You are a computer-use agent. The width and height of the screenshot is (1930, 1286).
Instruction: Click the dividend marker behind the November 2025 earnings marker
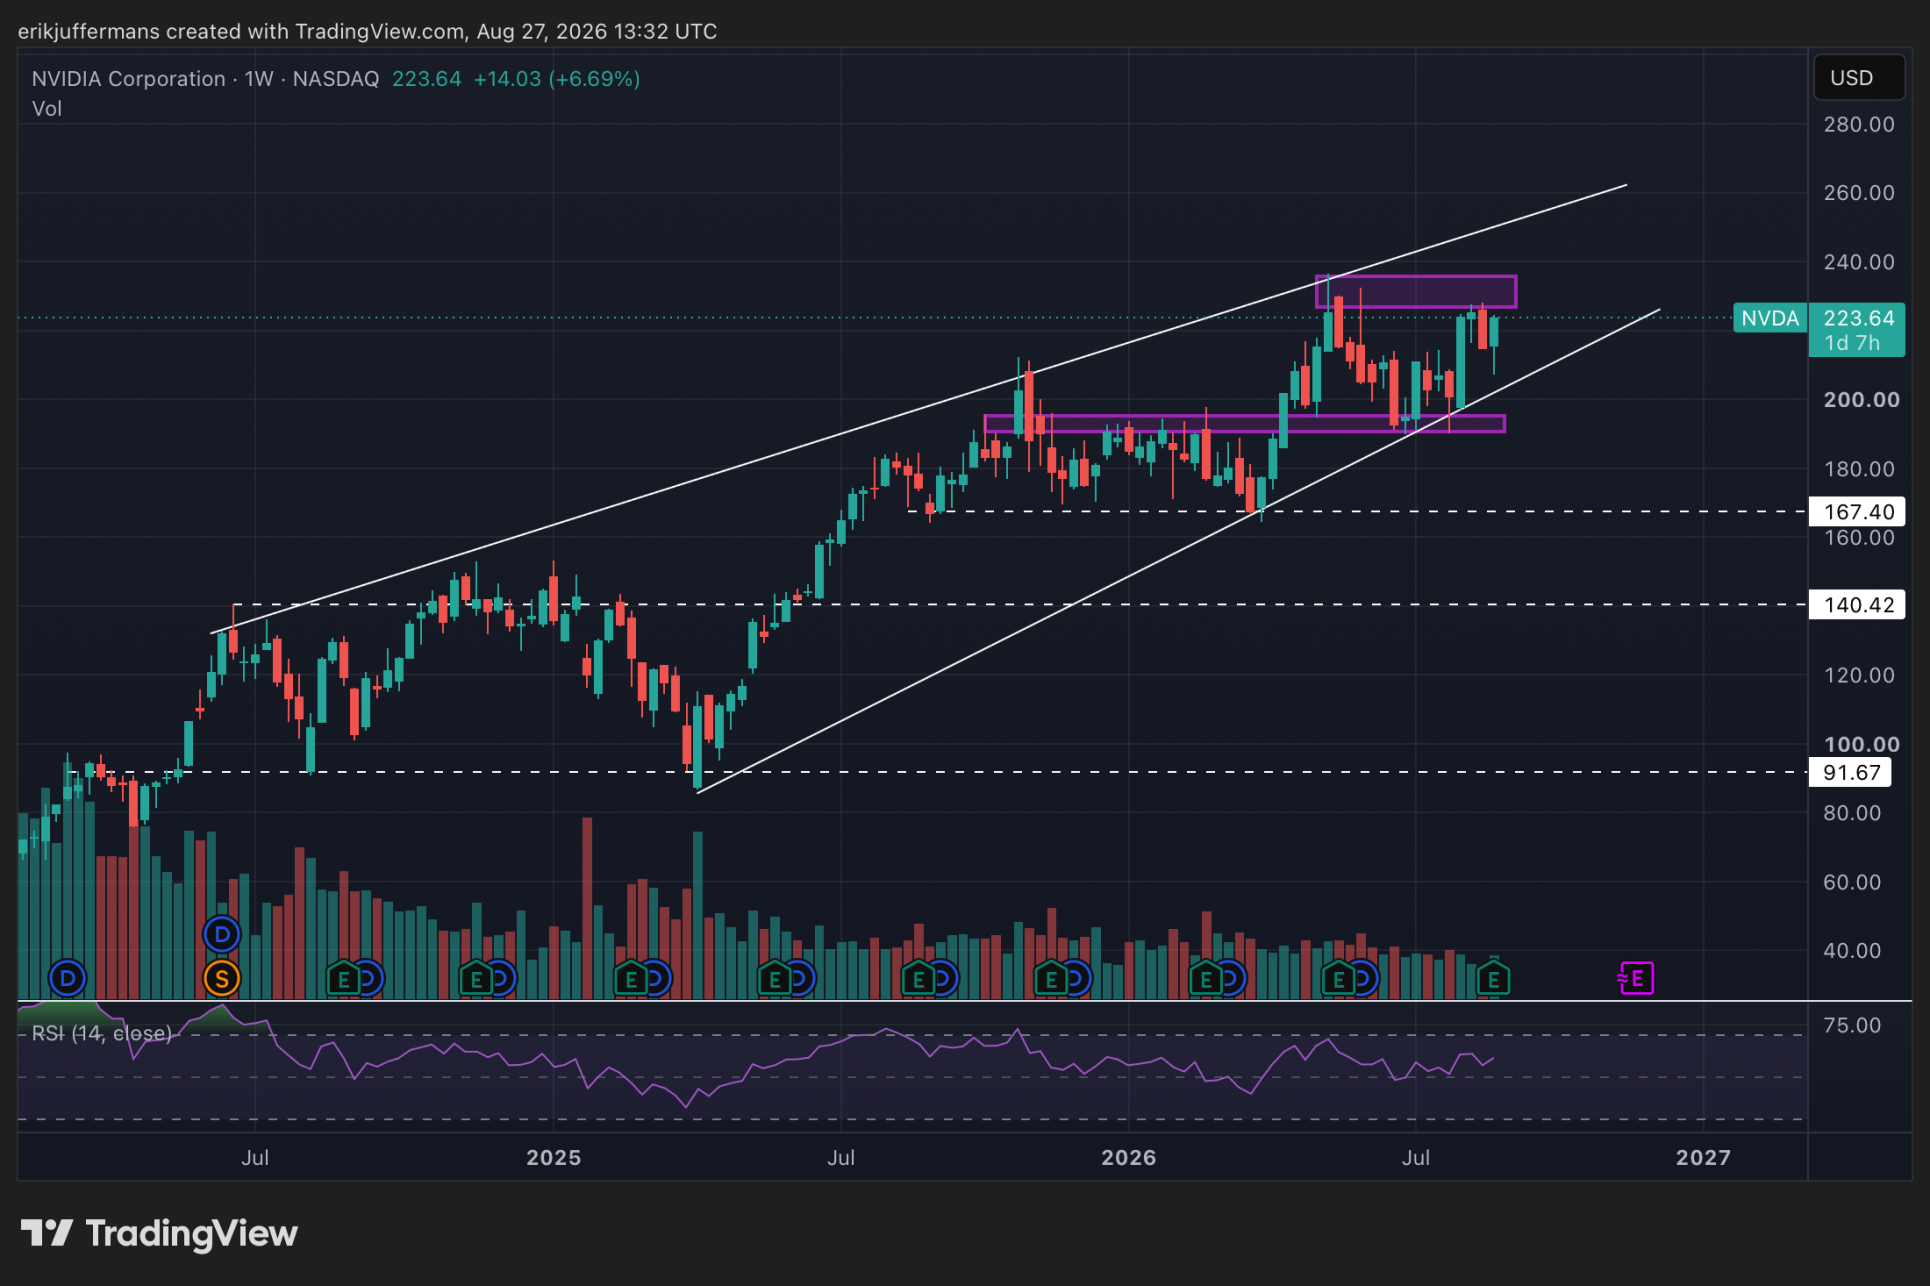click(x=1077, y=978)
